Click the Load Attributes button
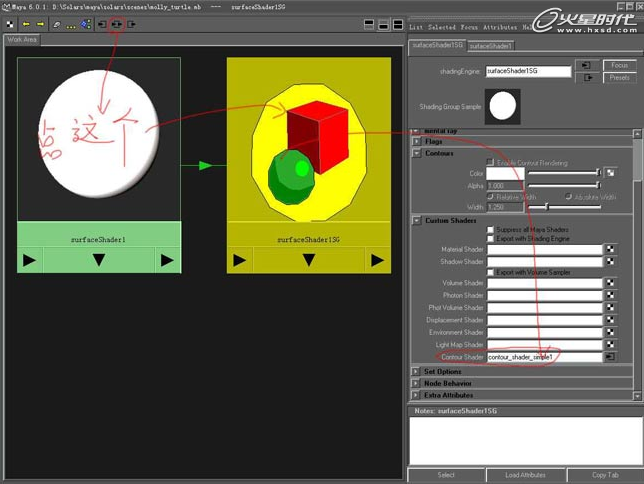This screenshot has height=484, width=644. pyautogui.click(x=526, y=475)
